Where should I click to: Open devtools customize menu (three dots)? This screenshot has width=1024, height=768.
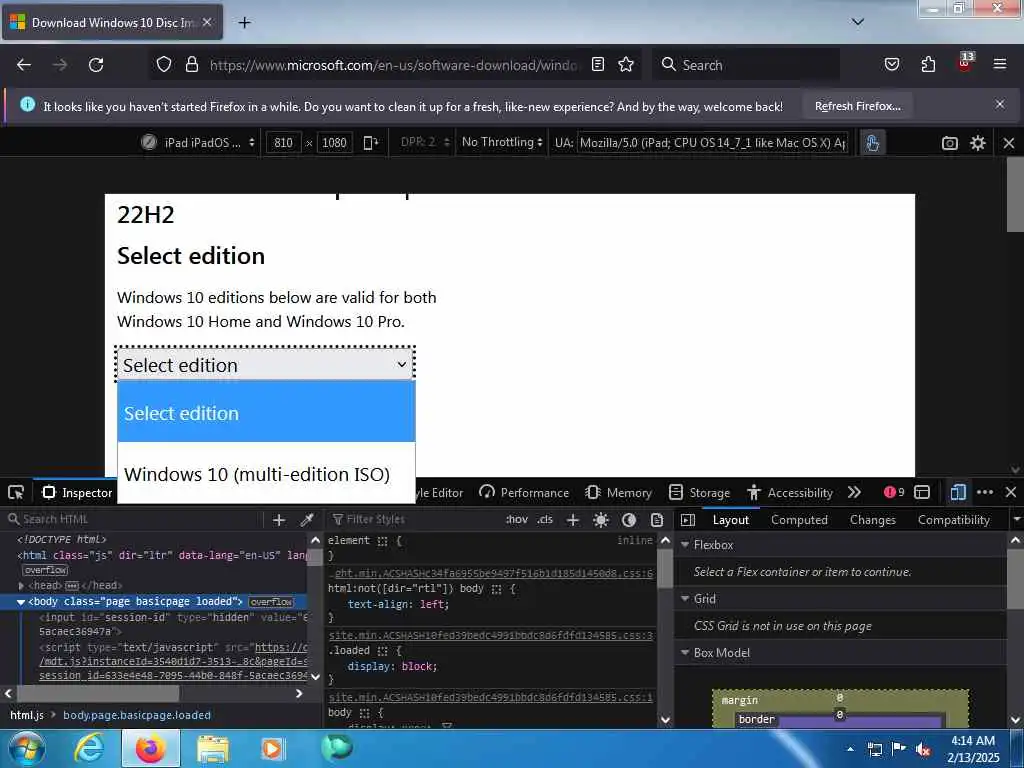pyautogui.click(x=985, y=492)
